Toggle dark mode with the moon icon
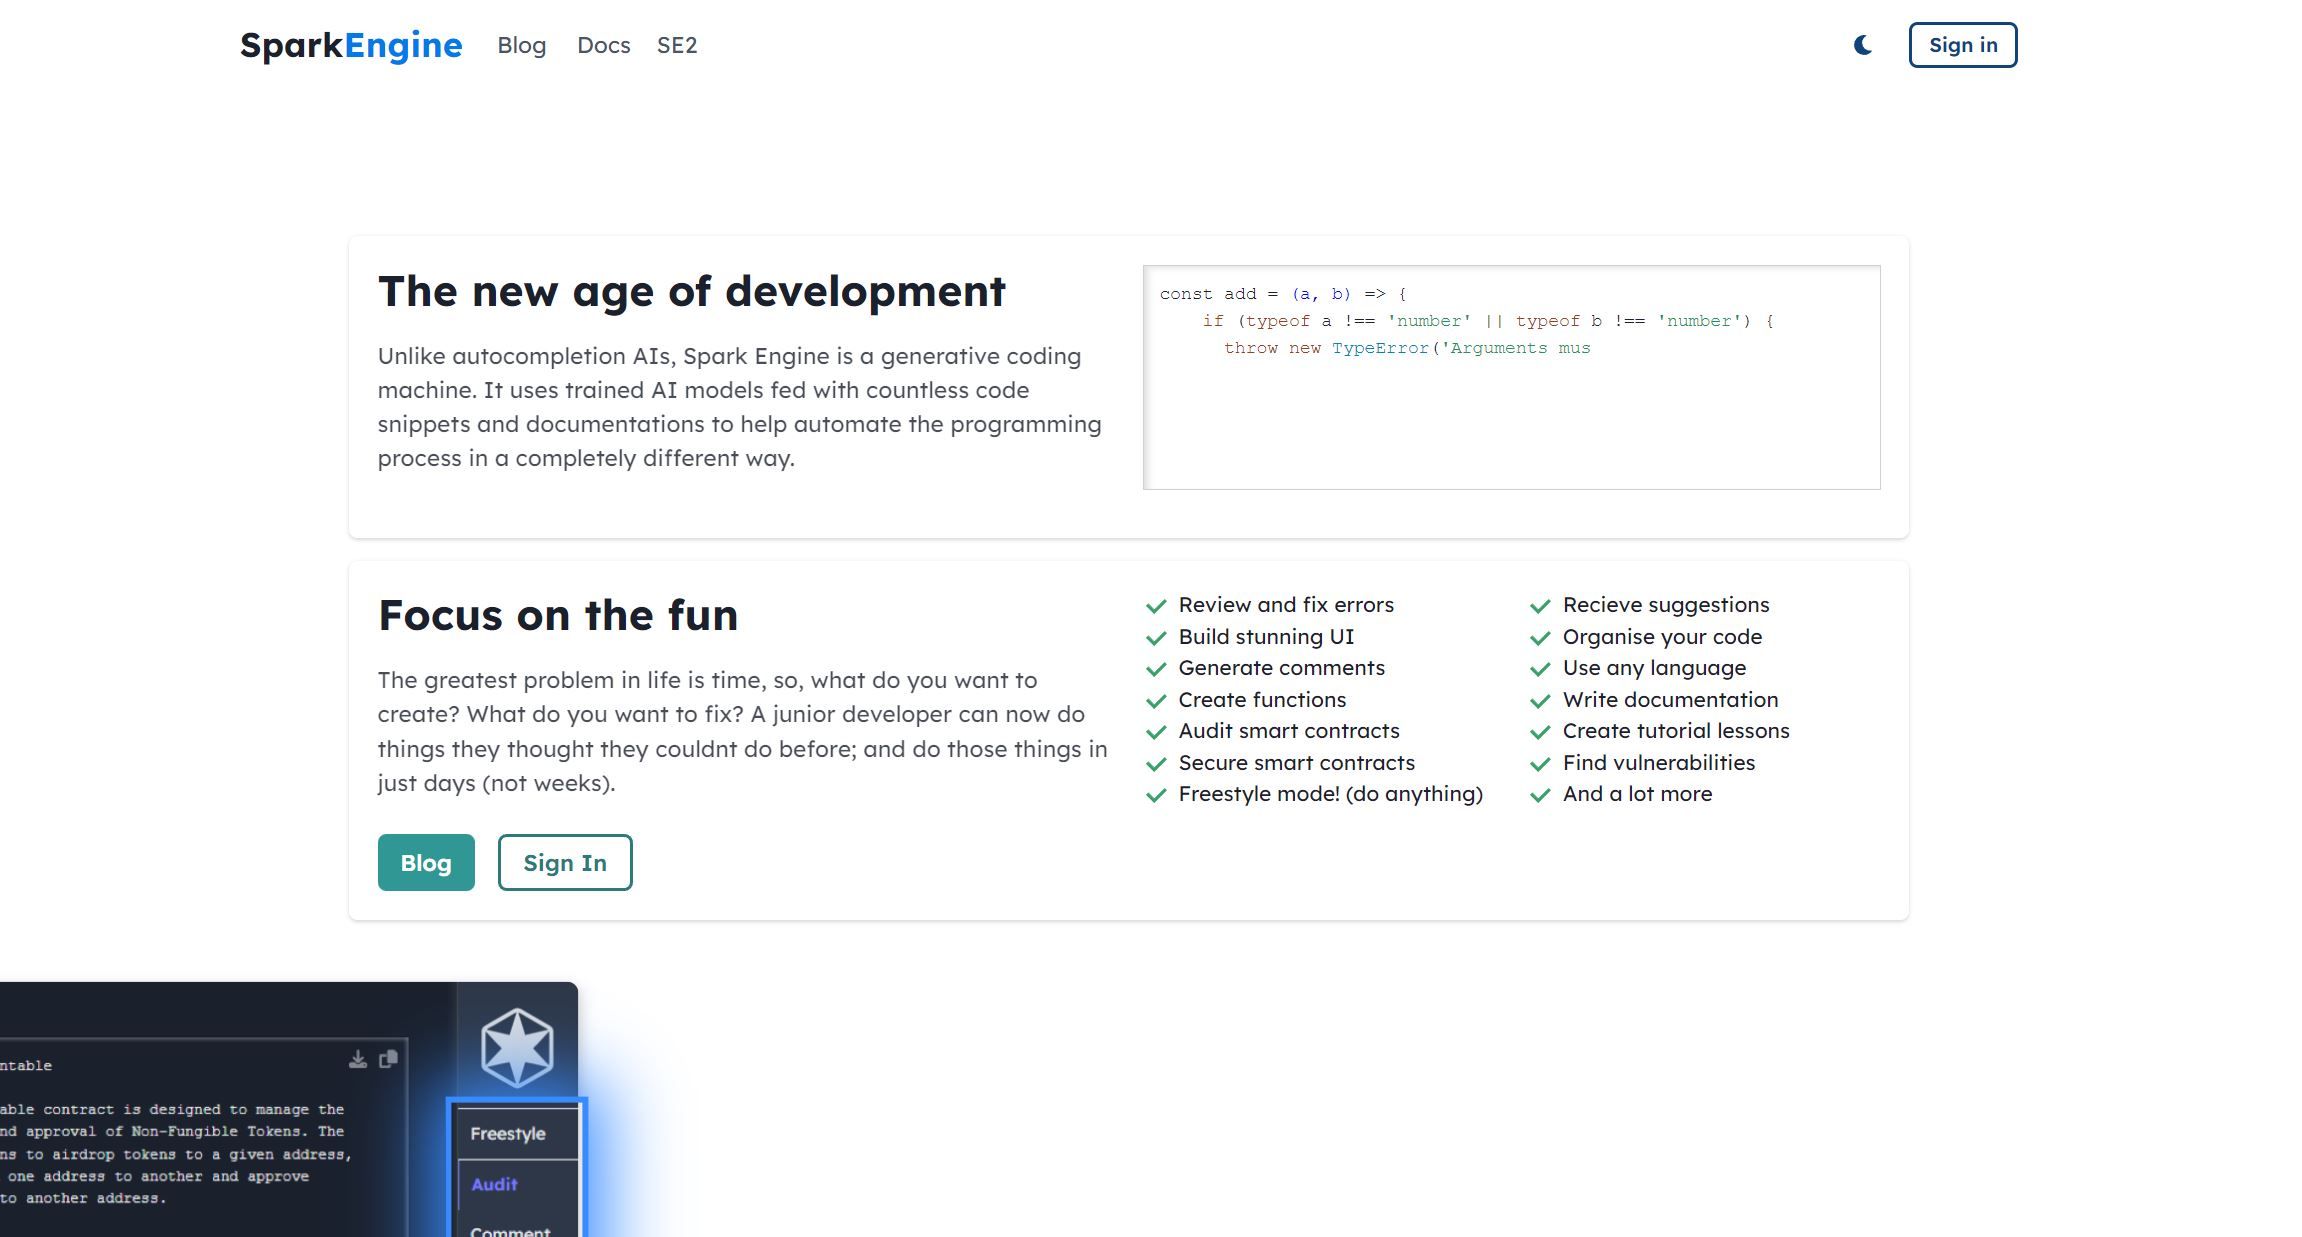Image resolution: width=2302 pixels, height=1237 pixels. (1862, 44)
